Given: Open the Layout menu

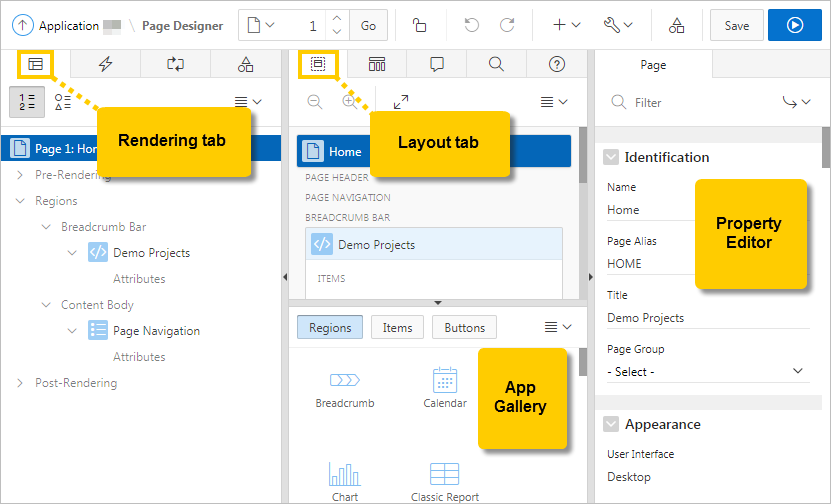Looking at the screenshot, I should 554,102.
